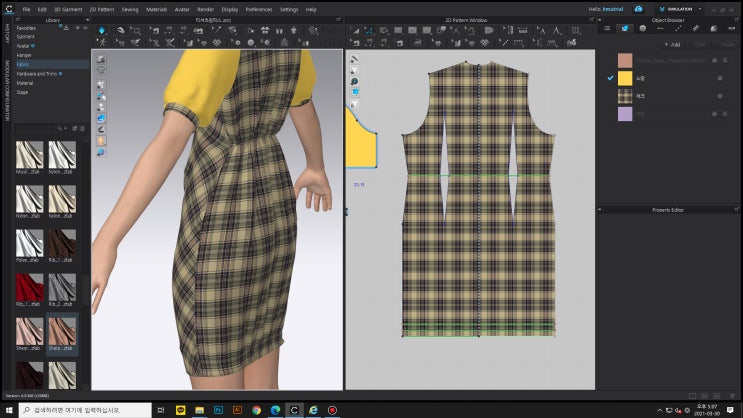Click the yellow fabric color swatch
The height and width of the screenshot is (418, 743).
pos(625,78)
